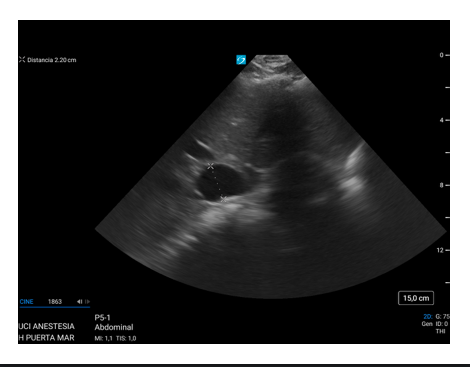The image size is (470, 367).
Task: Open the Abdominal preset label
Action: [x=114, y=327]
